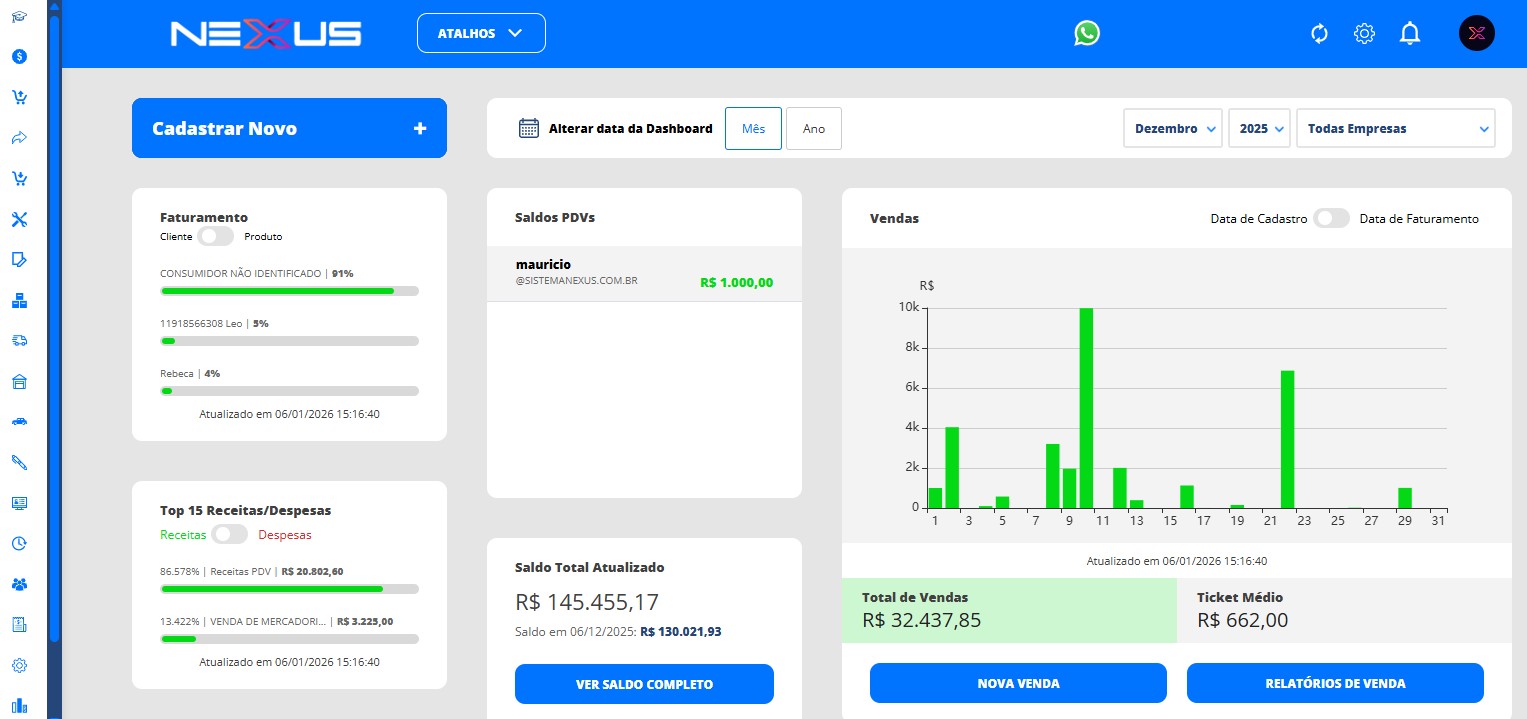Open the dollar coin icon in sidebar
This screenshot has height=719, width=1527.
[19, 56]
